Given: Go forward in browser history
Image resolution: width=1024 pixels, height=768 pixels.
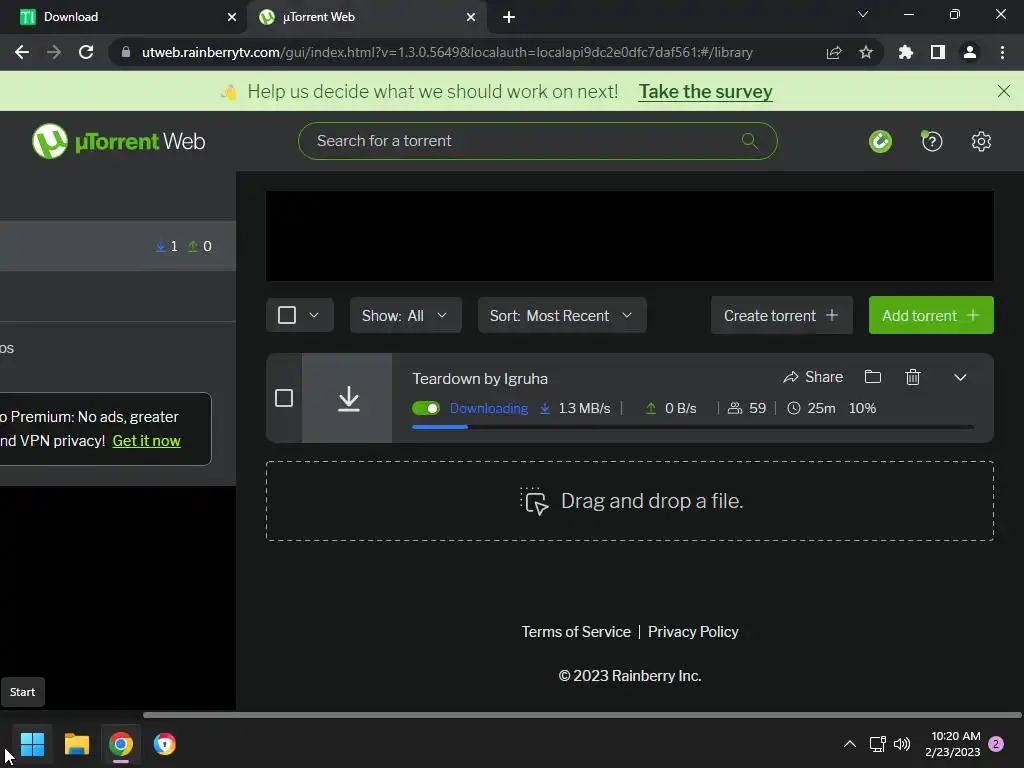Looking at the screenshot, I should point(54,52).
